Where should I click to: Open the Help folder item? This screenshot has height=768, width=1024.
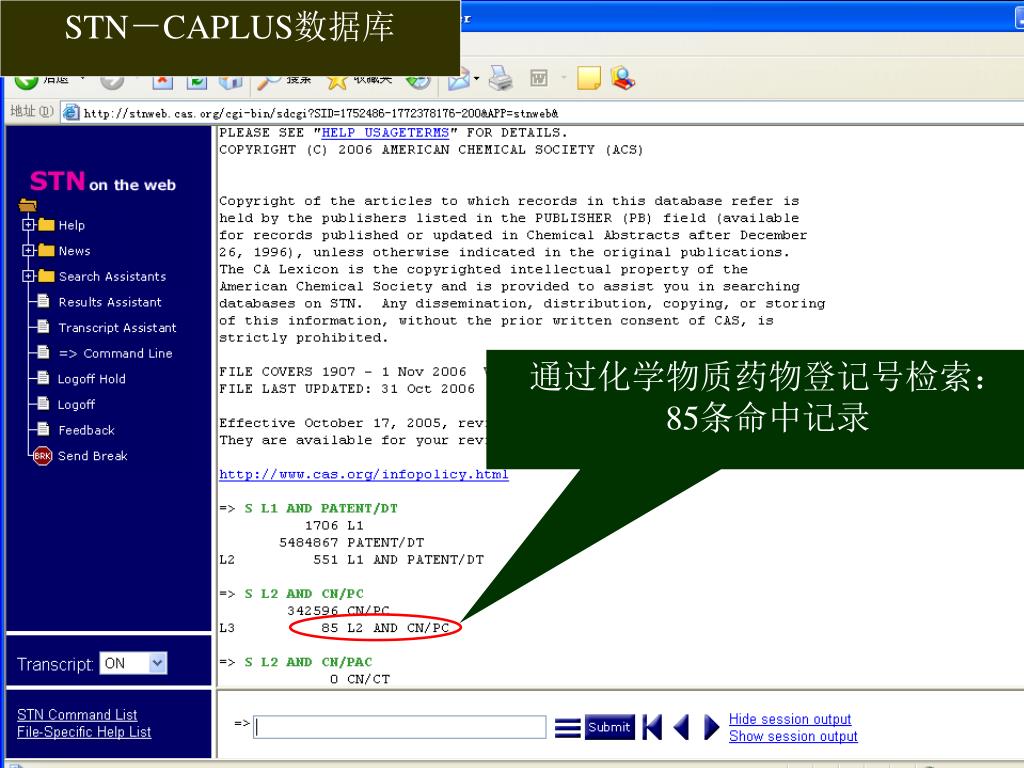[71, 225]
